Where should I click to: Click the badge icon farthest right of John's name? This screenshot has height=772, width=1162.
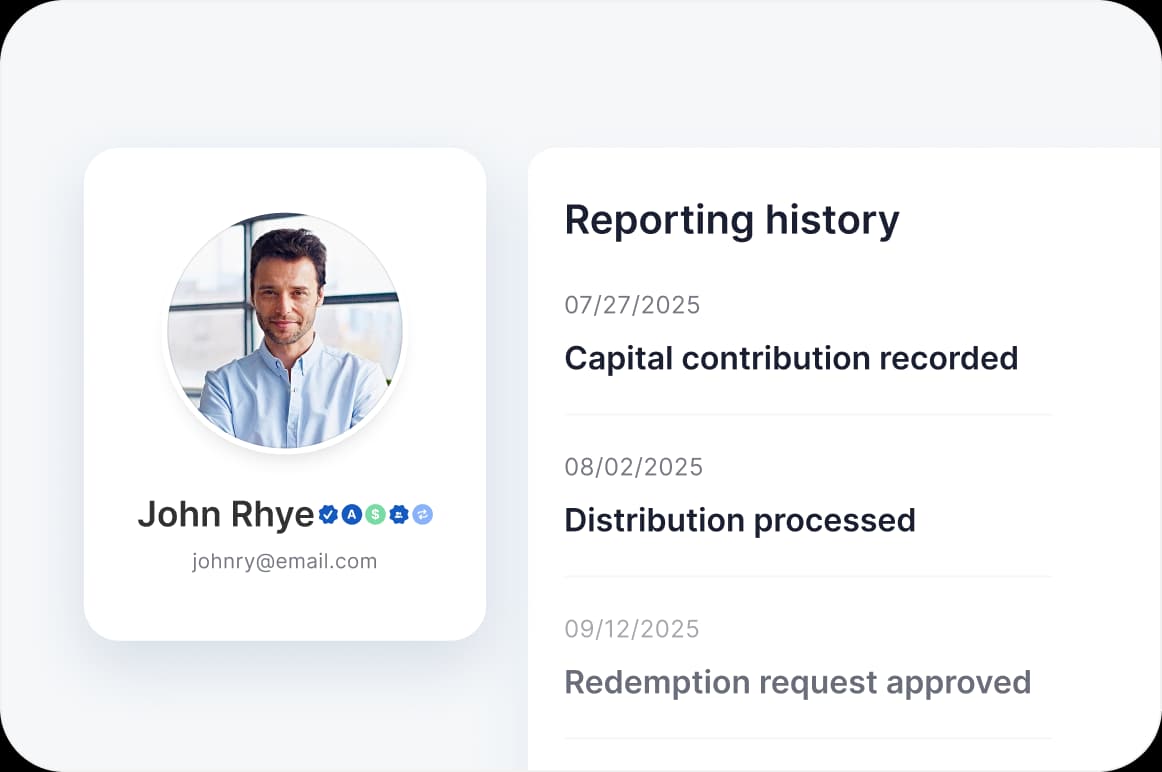tap(421, 514)
